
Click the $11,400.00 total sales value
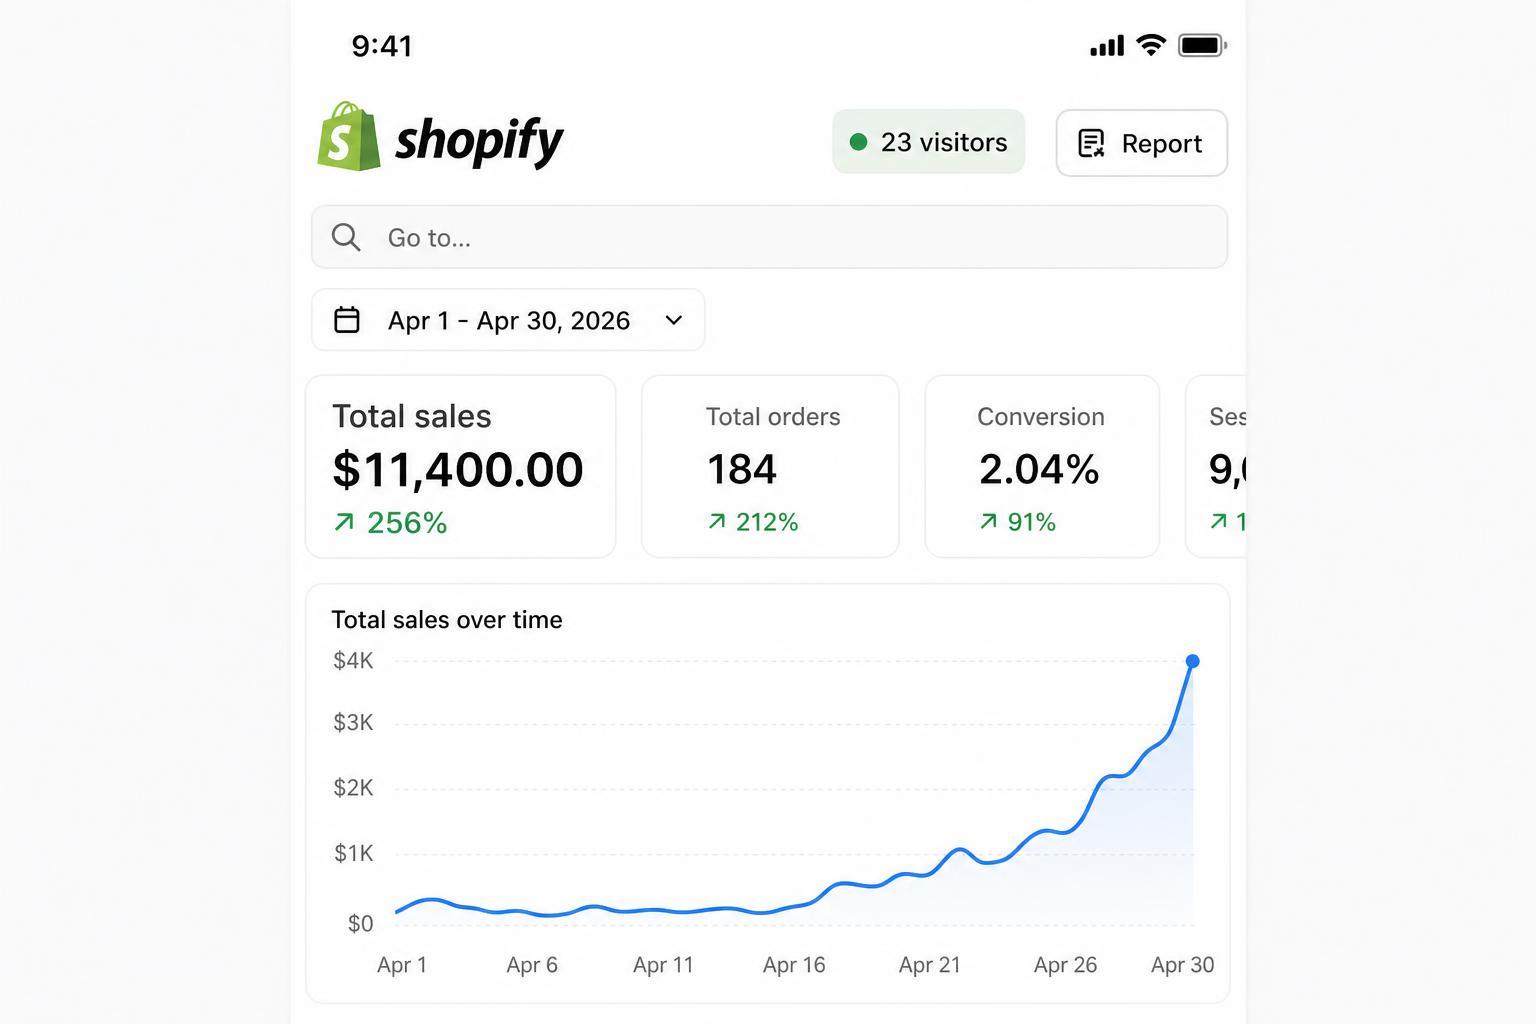point(458,470)
